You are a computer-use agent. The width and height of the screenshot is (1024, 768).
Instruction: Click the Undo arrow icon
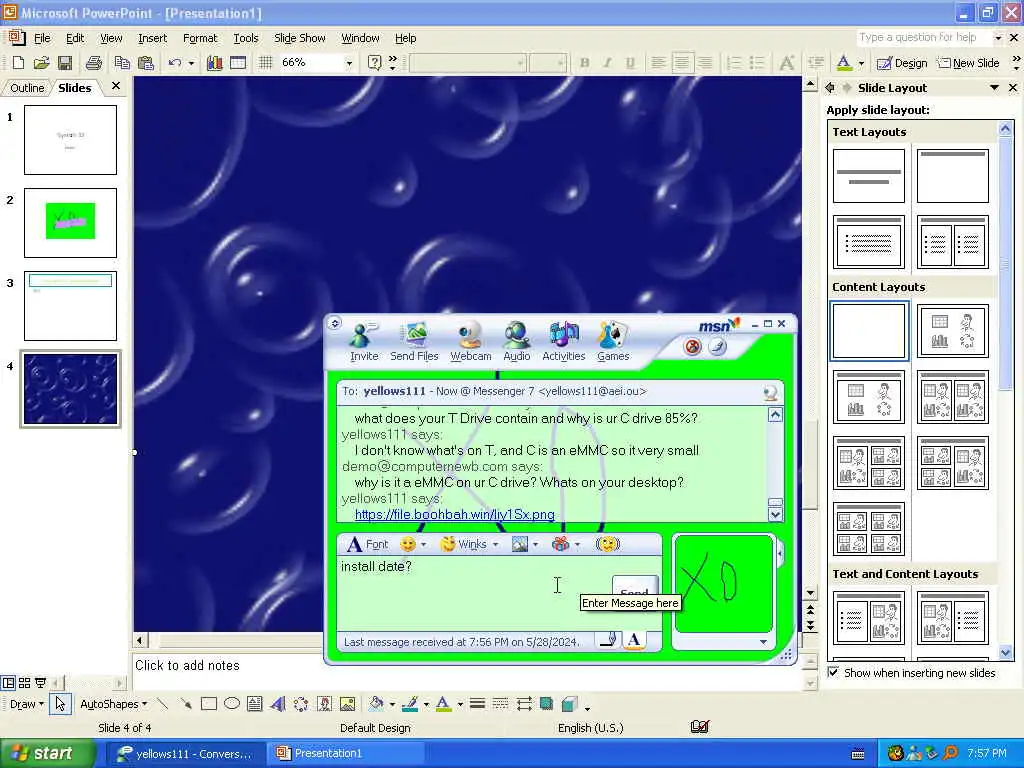174,63
